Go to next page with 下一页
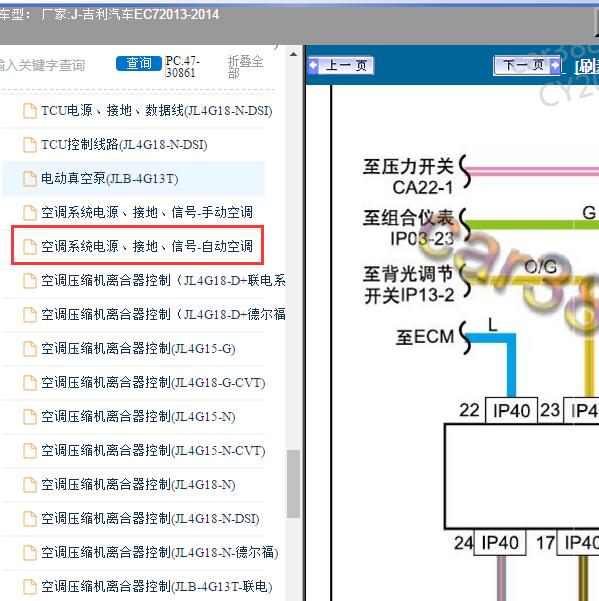Screen dimensions: 599x601 click(x=527, y=65)
